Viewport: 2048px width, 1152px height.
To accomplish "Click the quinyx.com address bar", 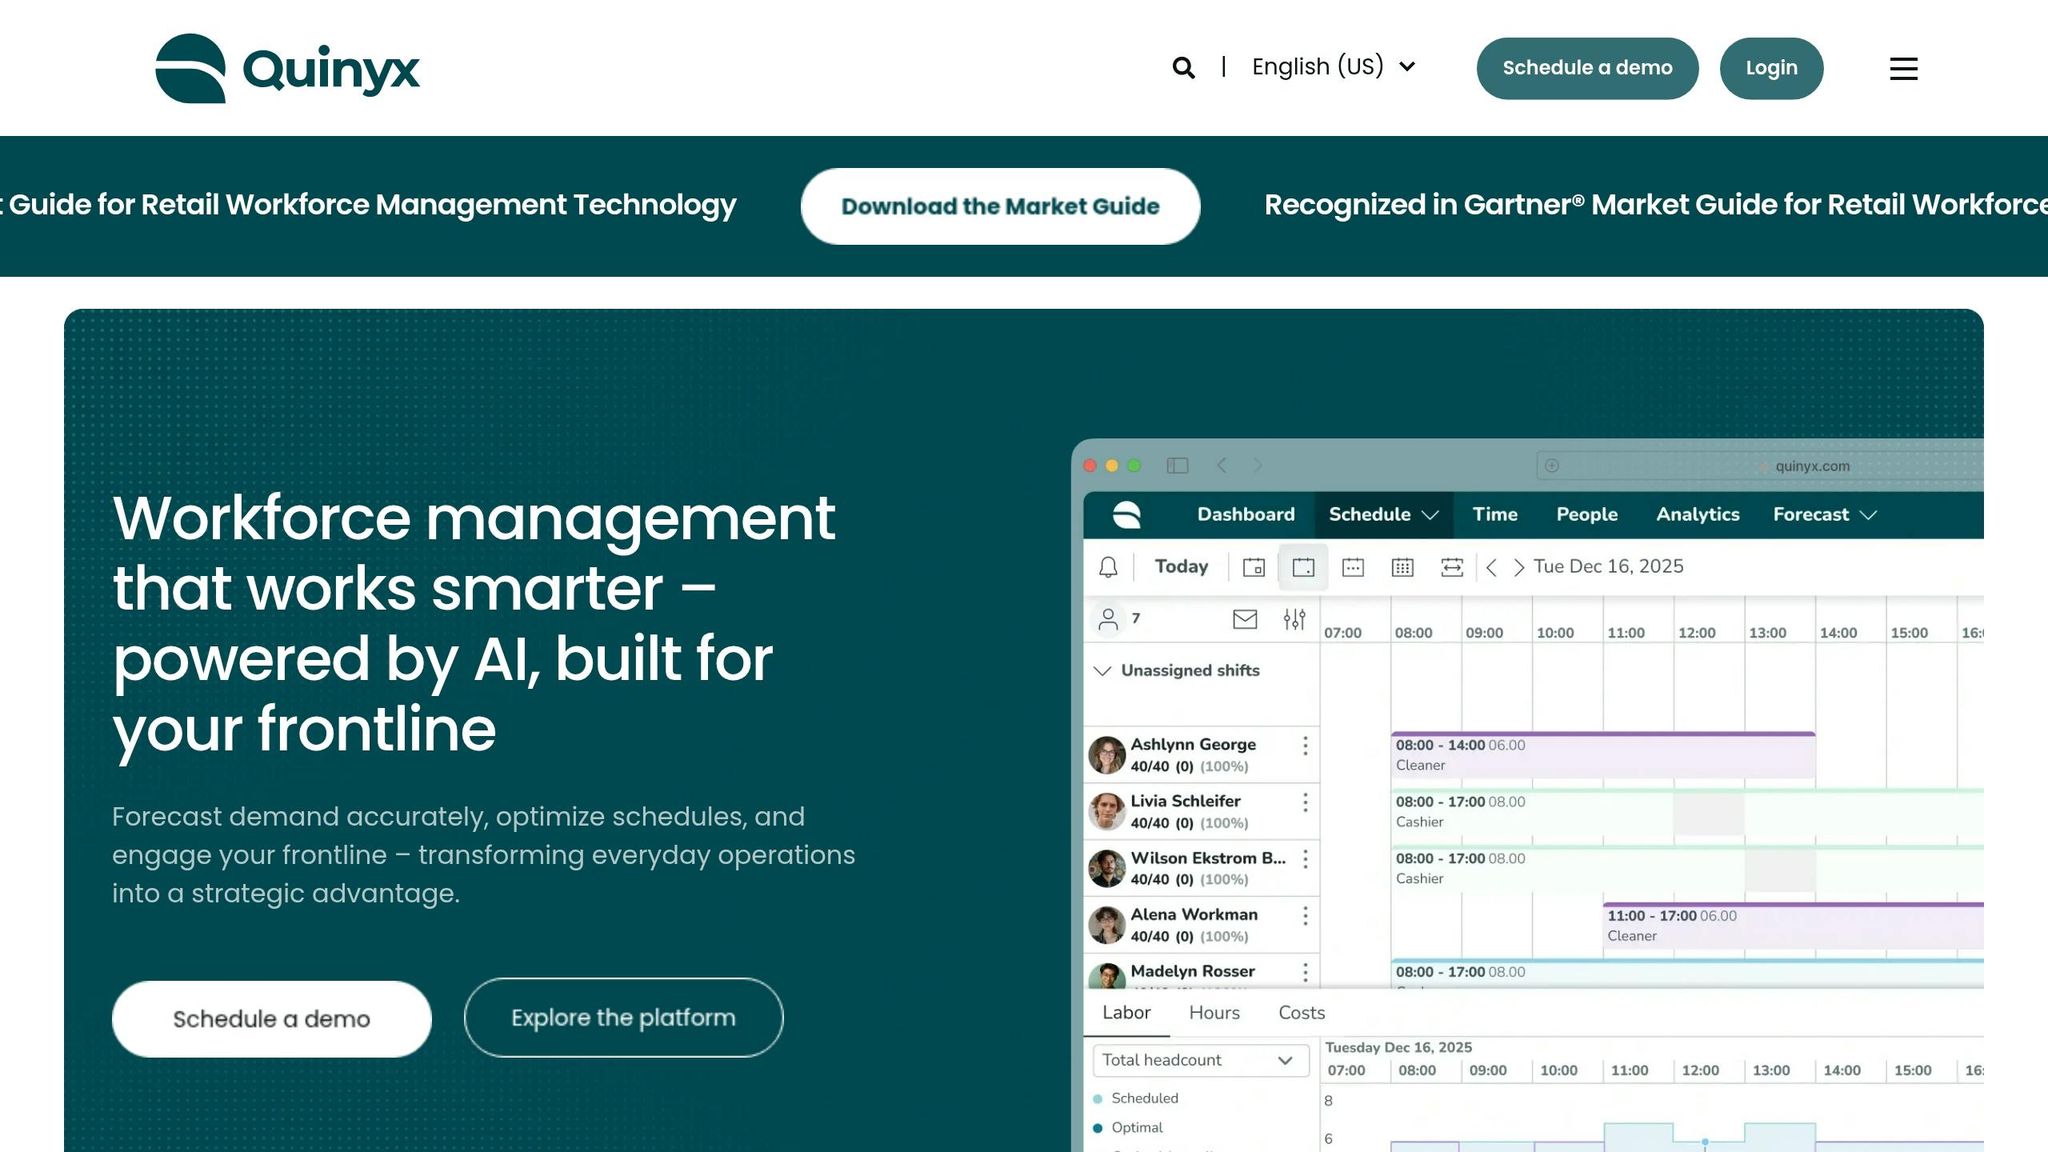I will coord(1760,465).
